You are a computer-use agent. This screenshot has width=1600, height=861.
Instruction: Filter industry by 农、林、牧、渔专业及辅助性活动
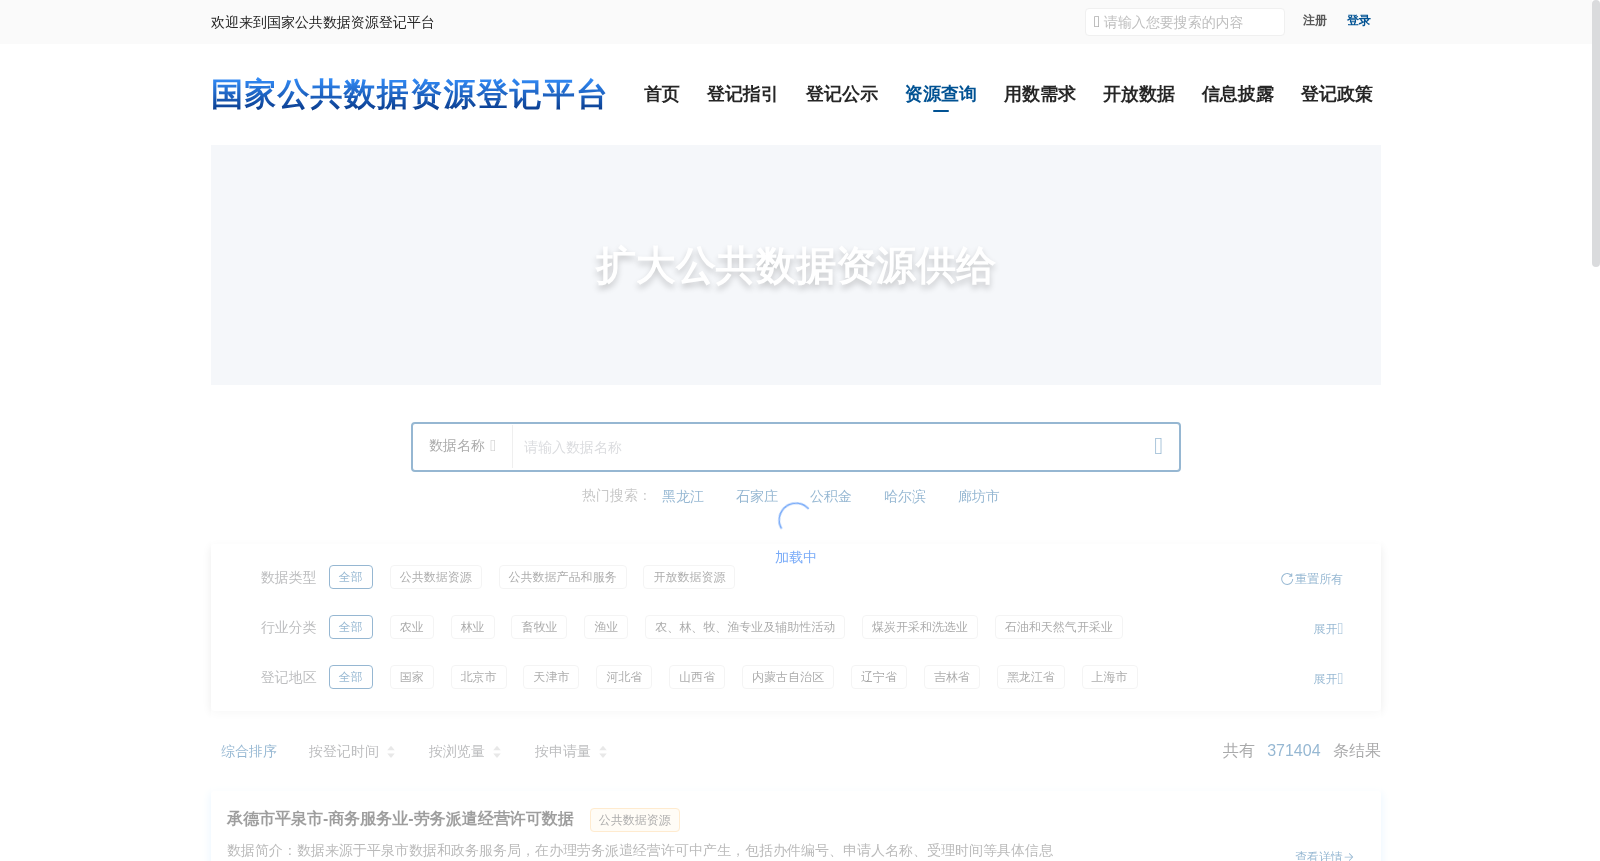(x=745, y=627)
